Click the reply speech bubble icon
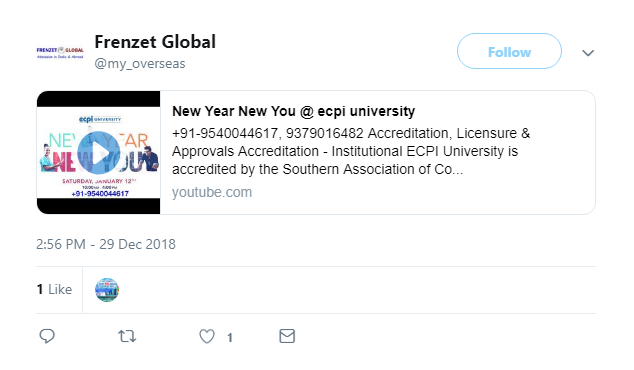The image size is (634, 370). click(47, 336)
